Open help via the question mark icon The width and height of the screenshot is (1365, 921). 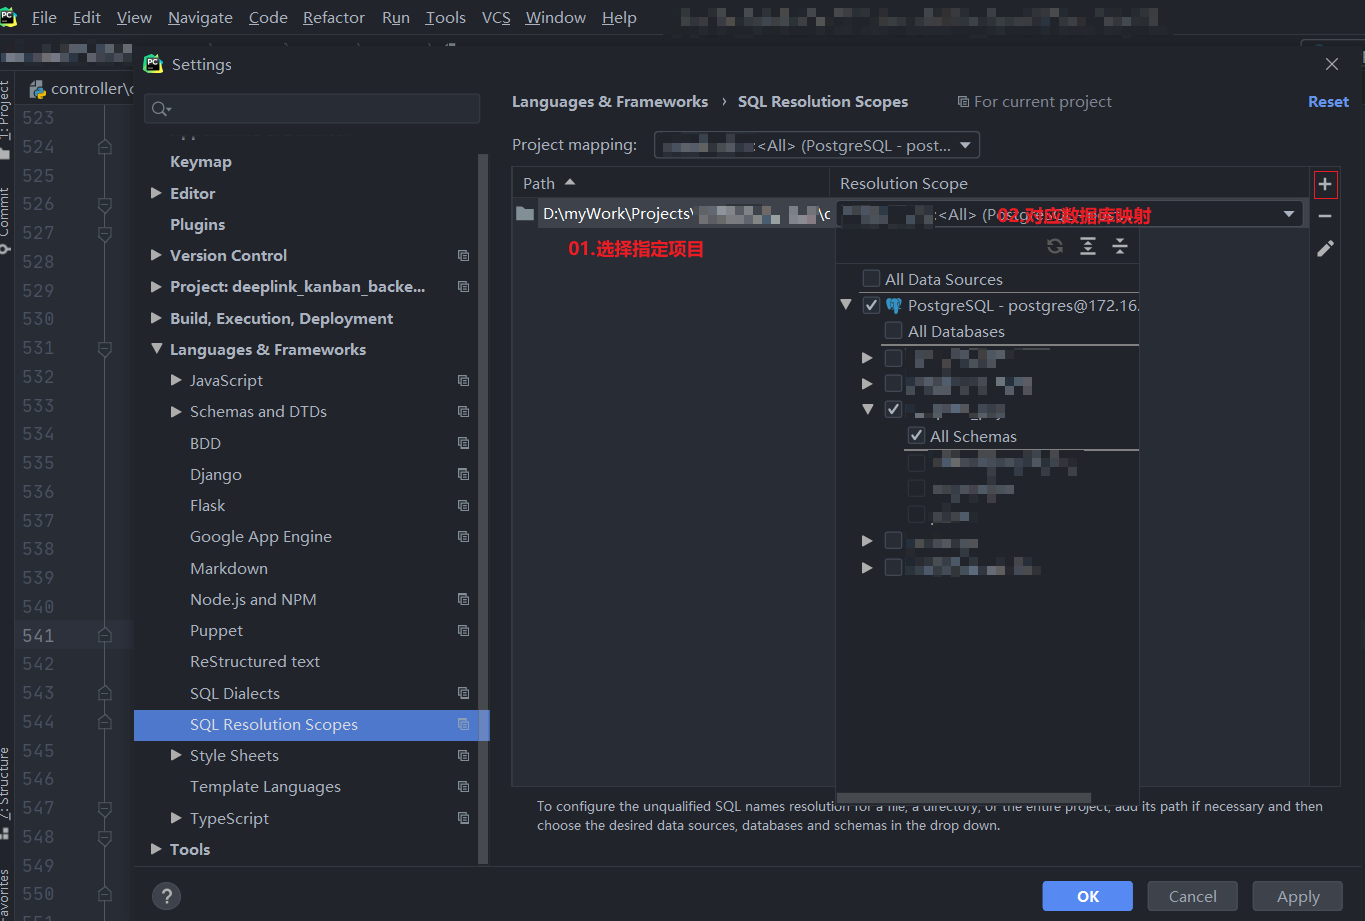click(166, 896)
